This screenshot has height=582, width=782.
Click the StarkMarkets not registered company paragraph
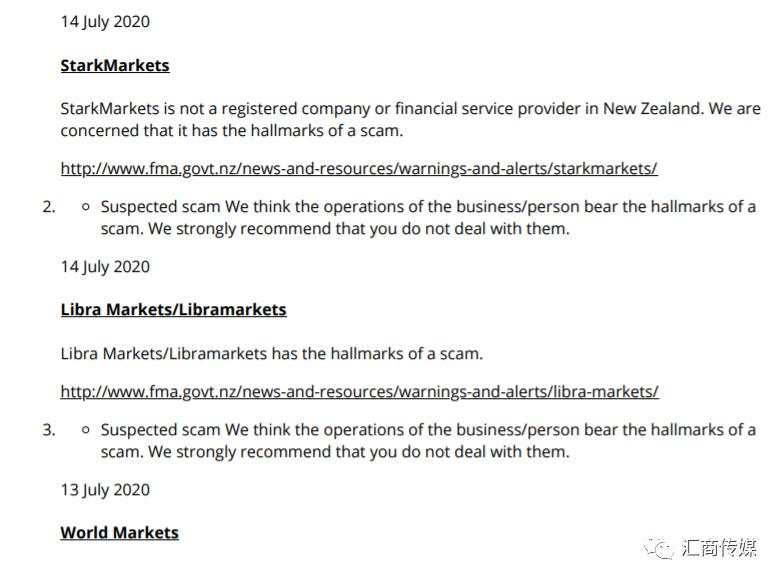pyautogui.click(x=410, y=119)
